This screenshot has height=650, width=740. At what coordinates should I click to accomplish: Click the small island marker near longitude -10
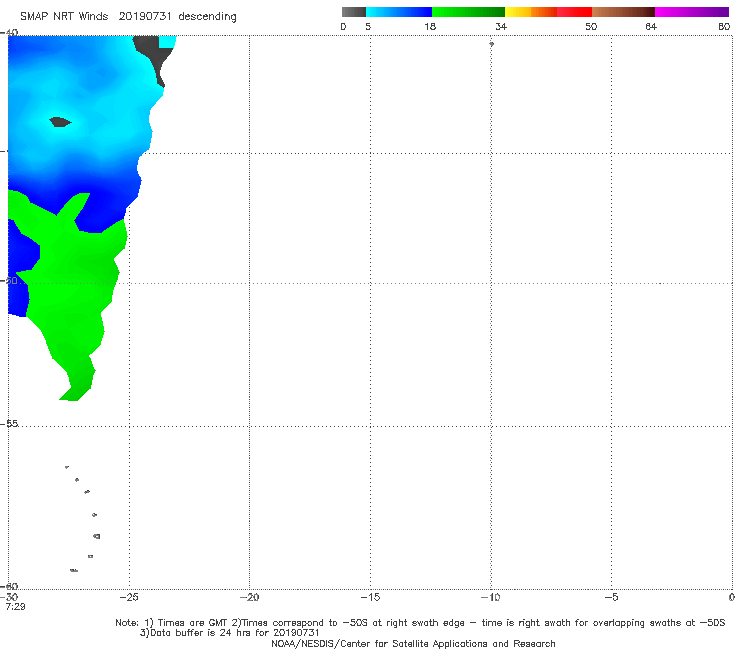[x=491, y=44]
